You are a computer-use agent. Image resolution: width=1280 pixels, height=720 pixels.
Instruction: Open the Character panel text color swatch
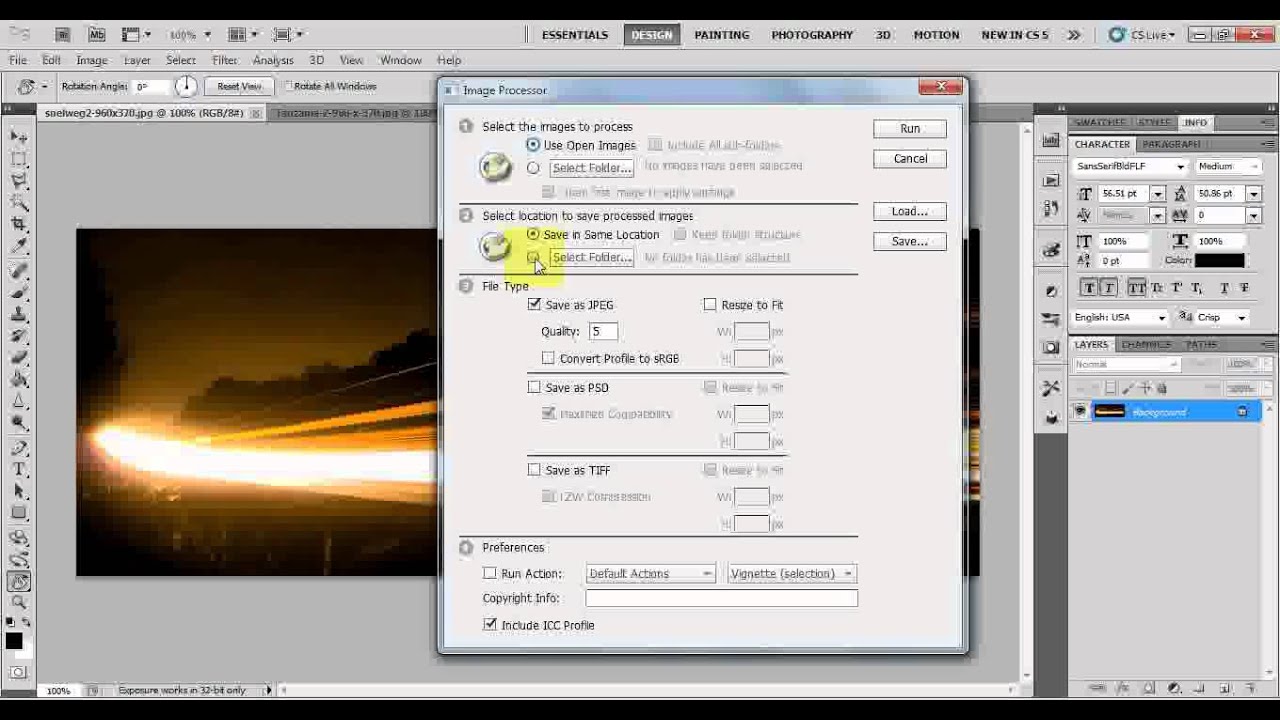tap(1220, 260)
